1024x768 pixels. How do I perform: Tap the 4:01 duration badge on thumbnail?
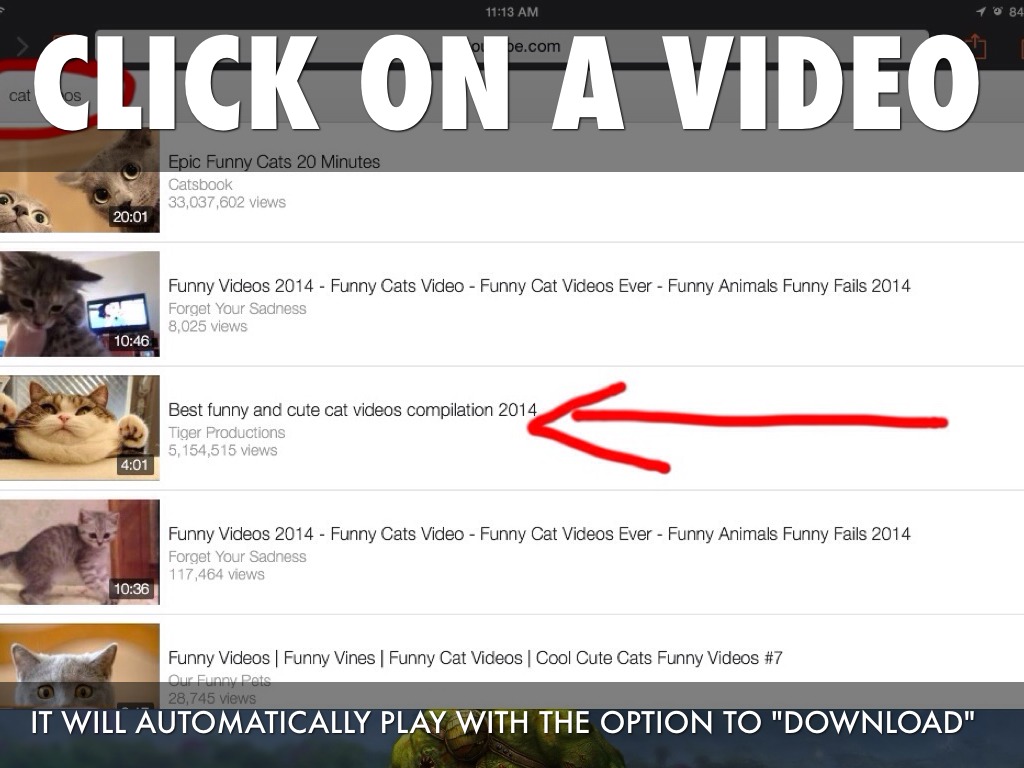point(133,465)
